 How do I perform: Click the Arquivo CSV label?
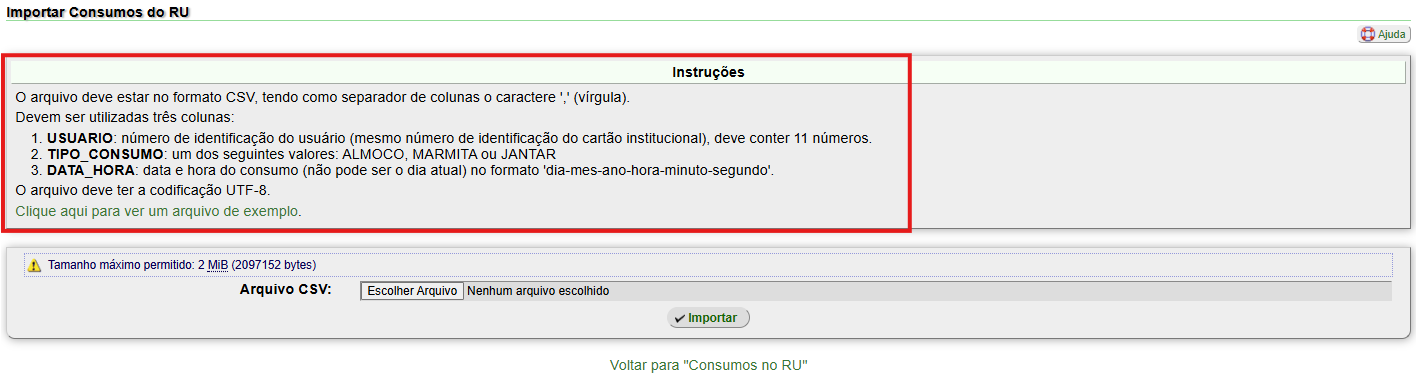pos(285,290)
